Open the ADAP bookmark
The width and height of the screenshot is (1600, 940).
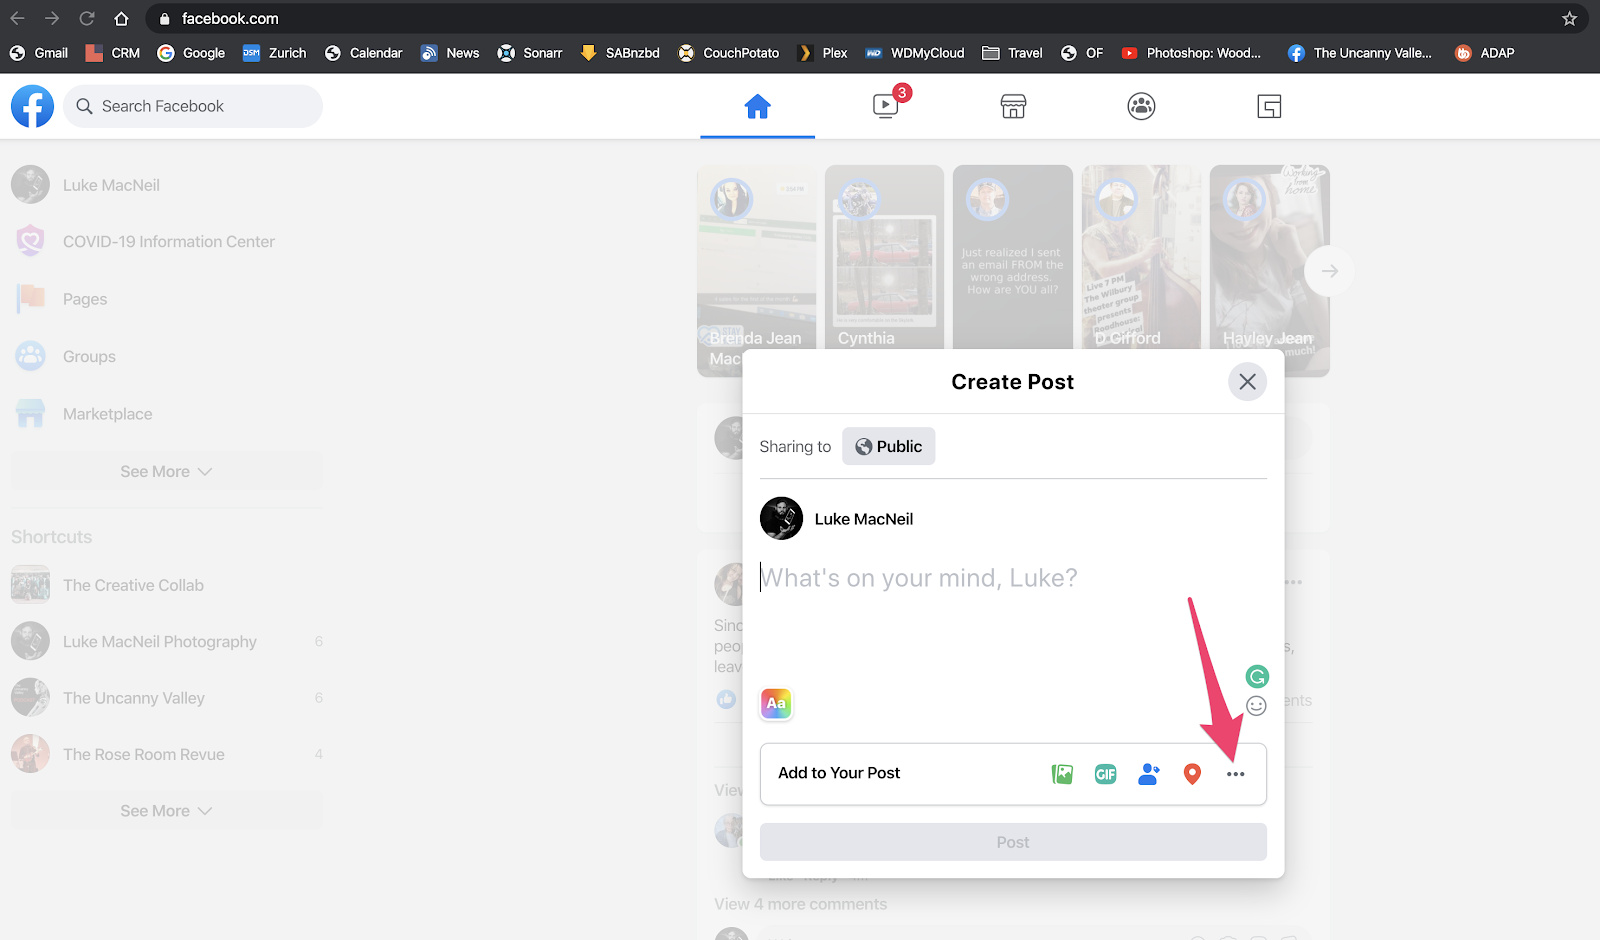[1485, 53]
